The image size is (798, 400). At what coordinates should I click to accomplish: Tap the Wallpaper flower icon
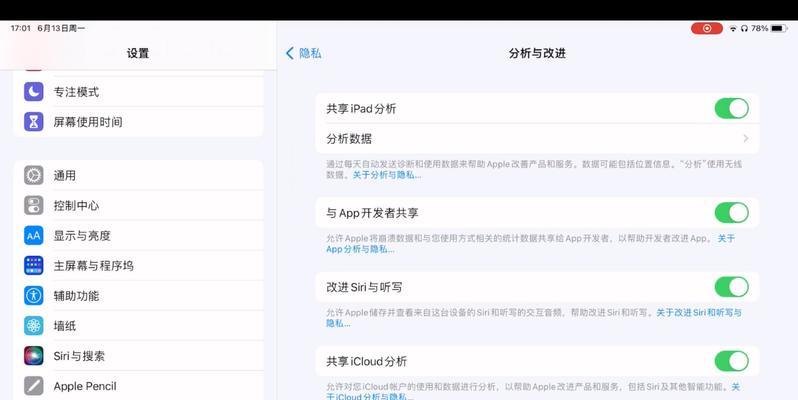(34, 326)
